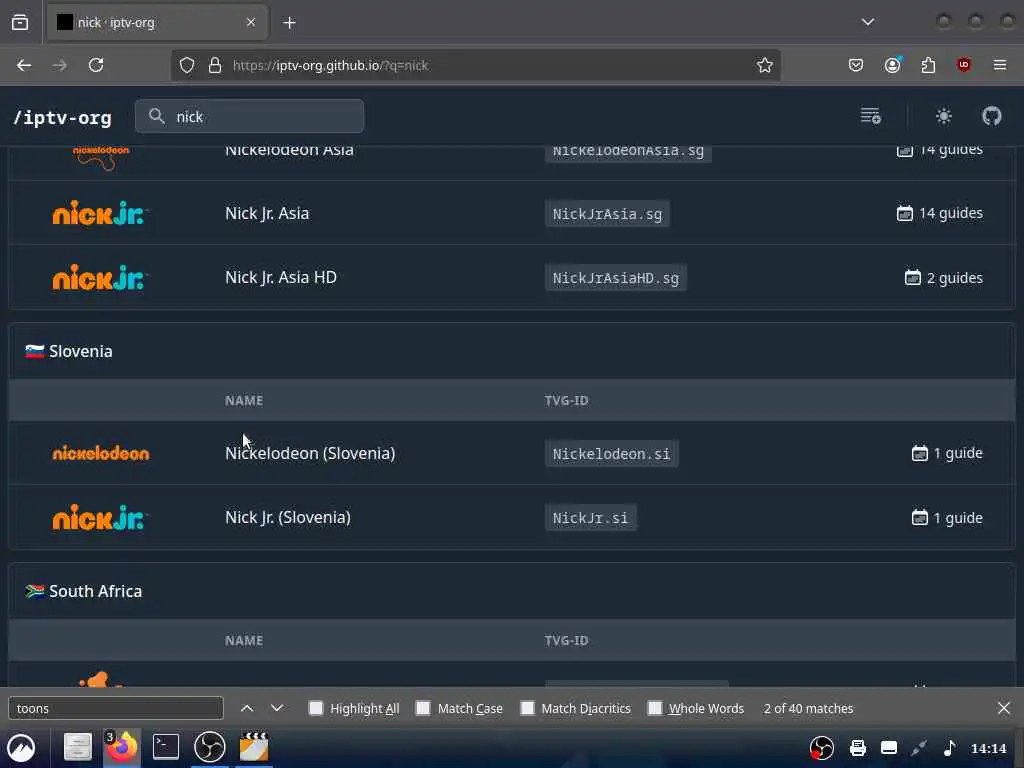The height and width of the screenshot is (768, 1024).
Task: Close the nick · iptv-org tab
Action: pos(251,22)
